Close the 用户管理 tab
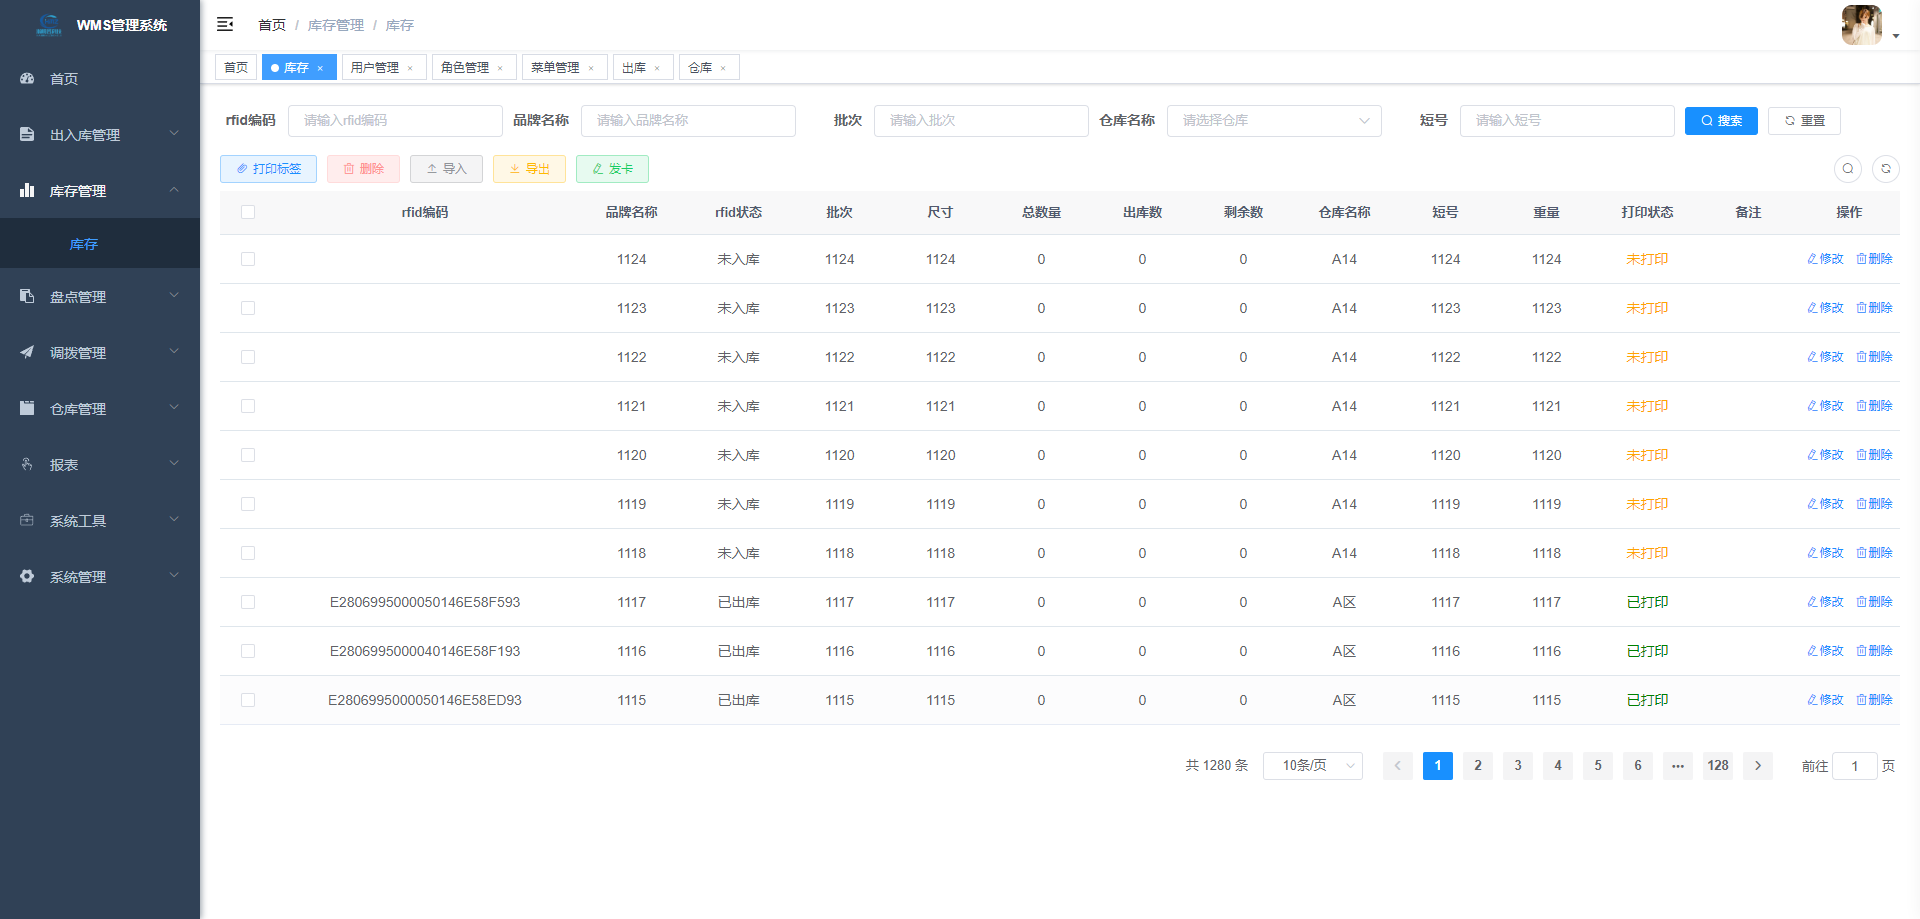 coord(410,68)
